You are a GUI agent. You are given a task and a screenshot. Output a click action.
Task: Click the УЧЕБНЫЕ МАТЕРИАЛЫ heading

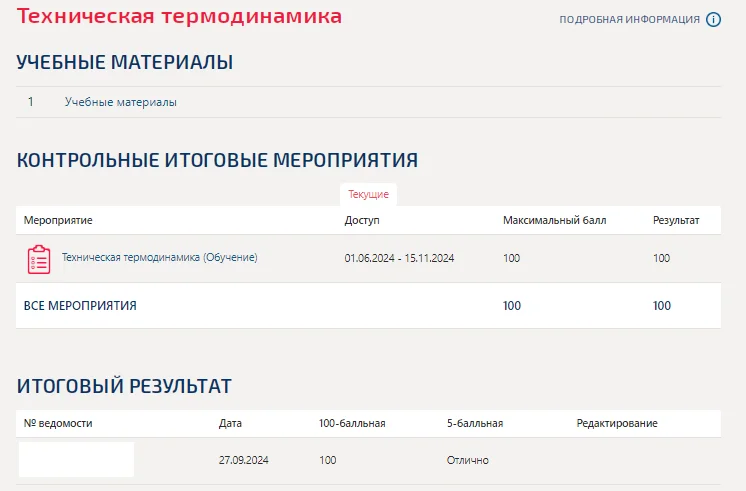click(x=125, y=62)
